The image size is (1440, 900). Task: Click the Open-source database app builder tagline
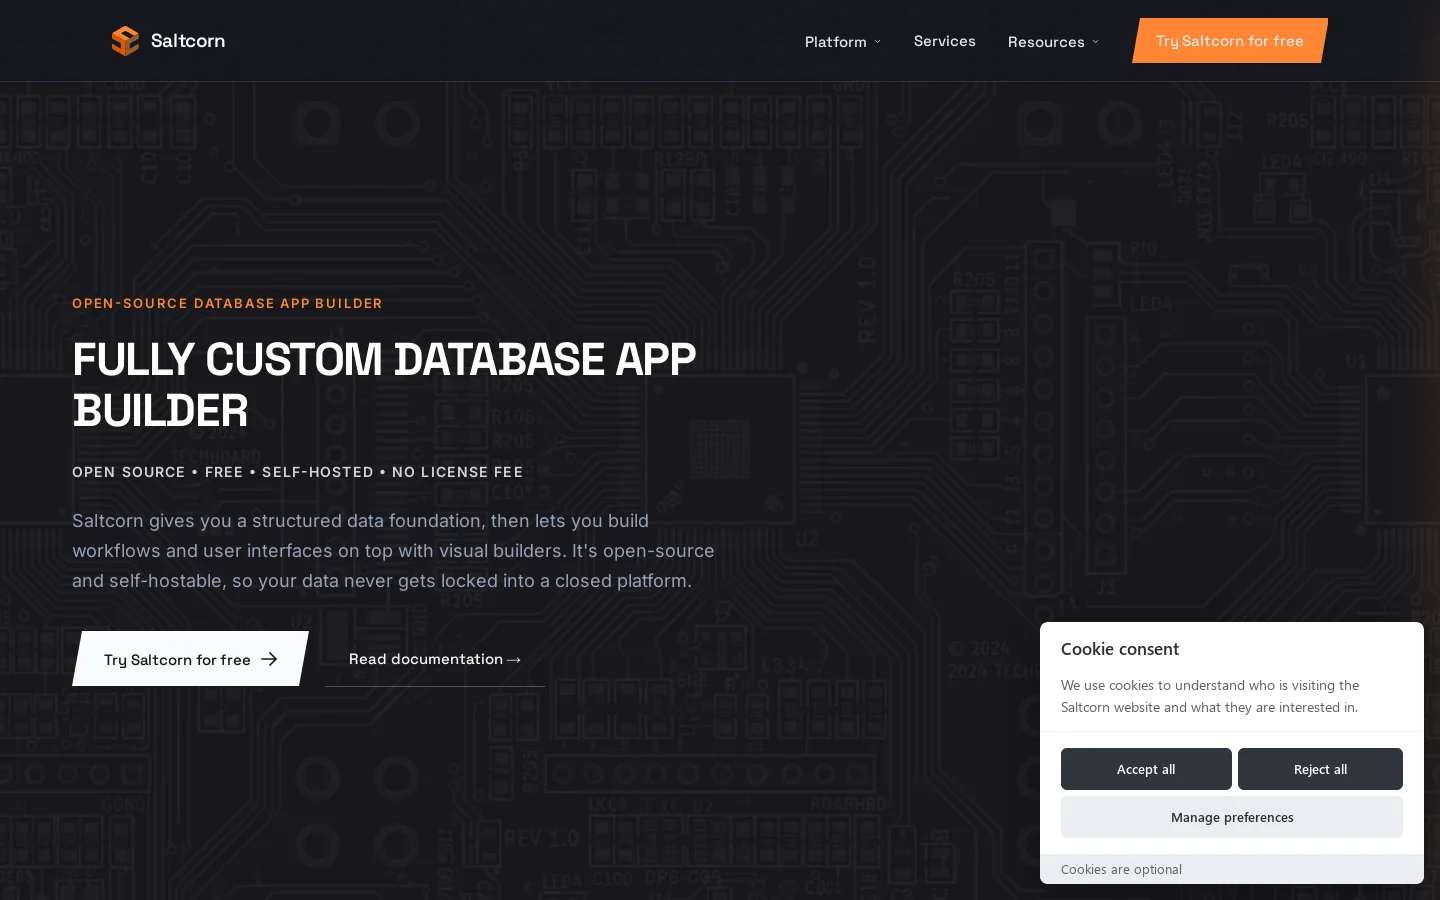pos(227,303)
